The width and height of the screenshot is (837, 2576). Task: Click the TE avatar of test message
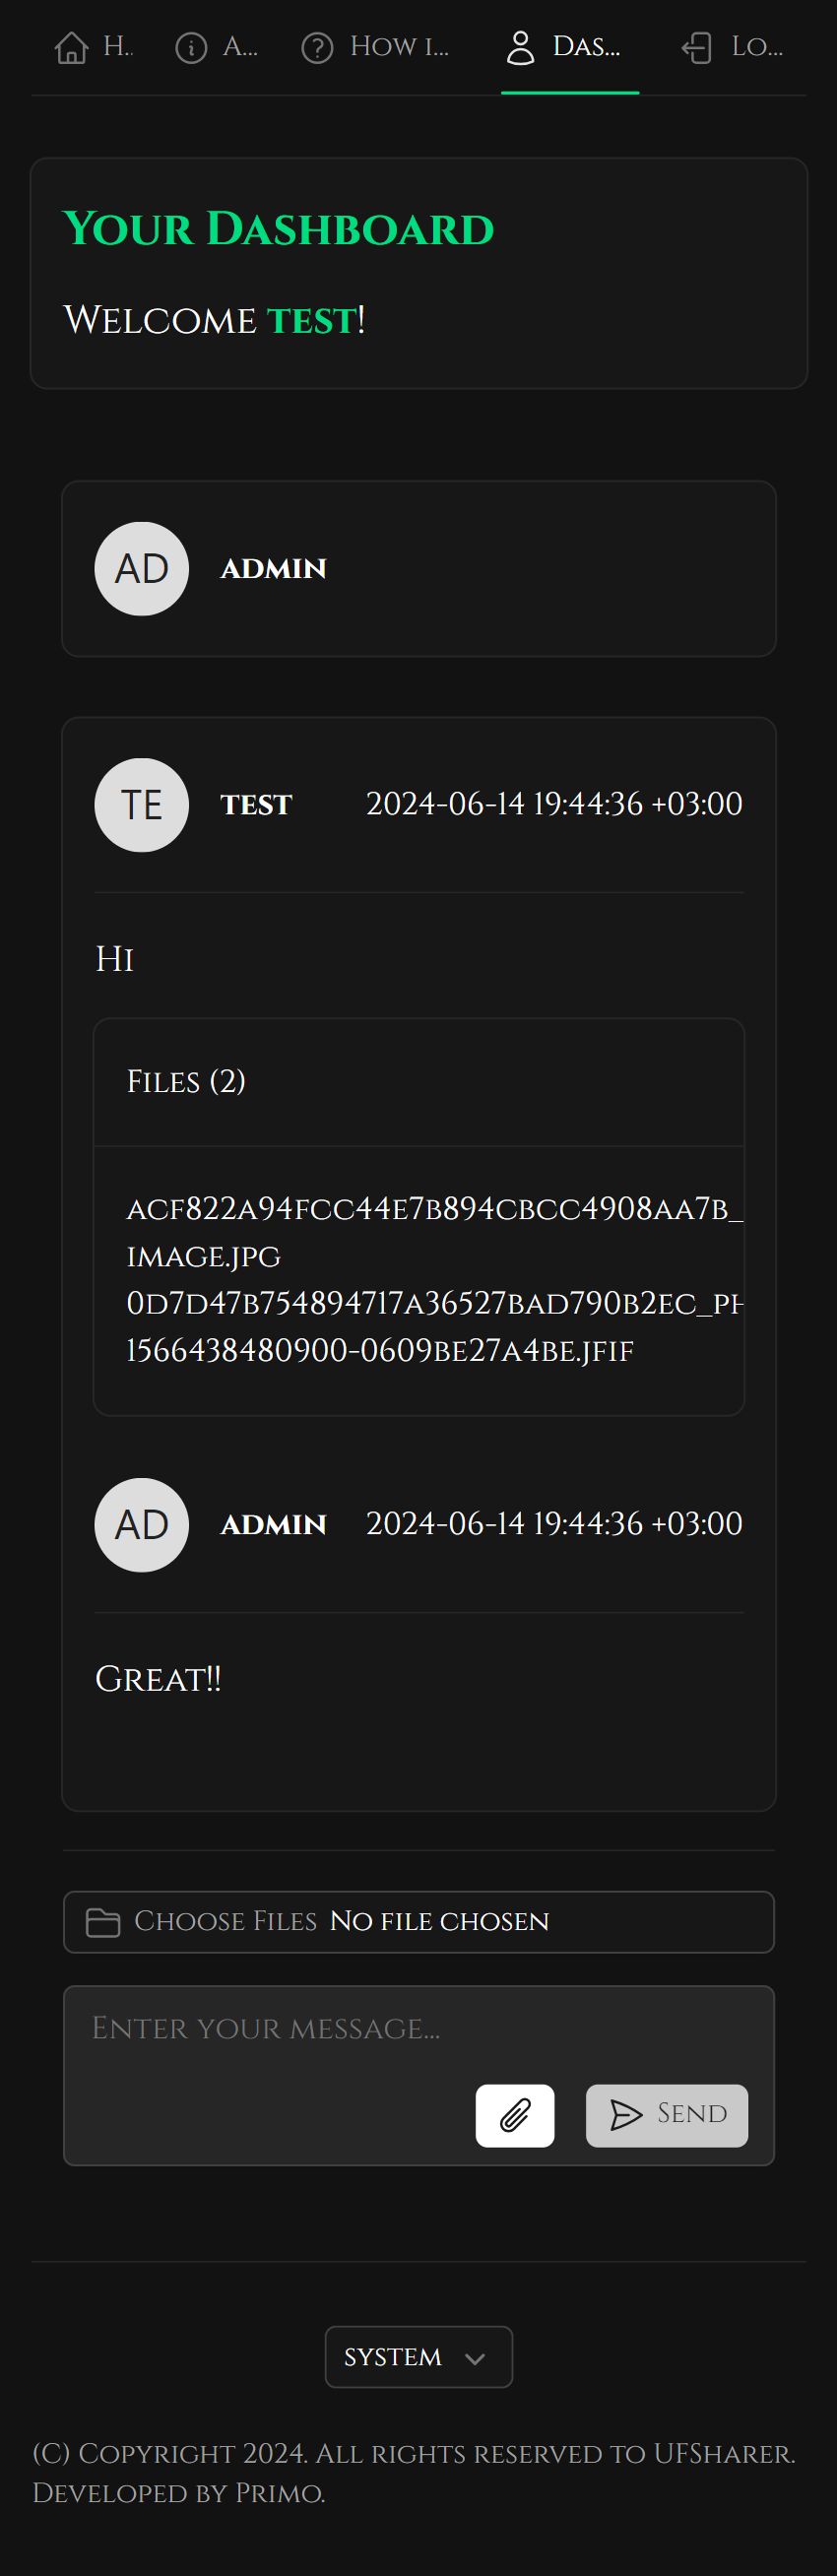[x=142, y=805]
